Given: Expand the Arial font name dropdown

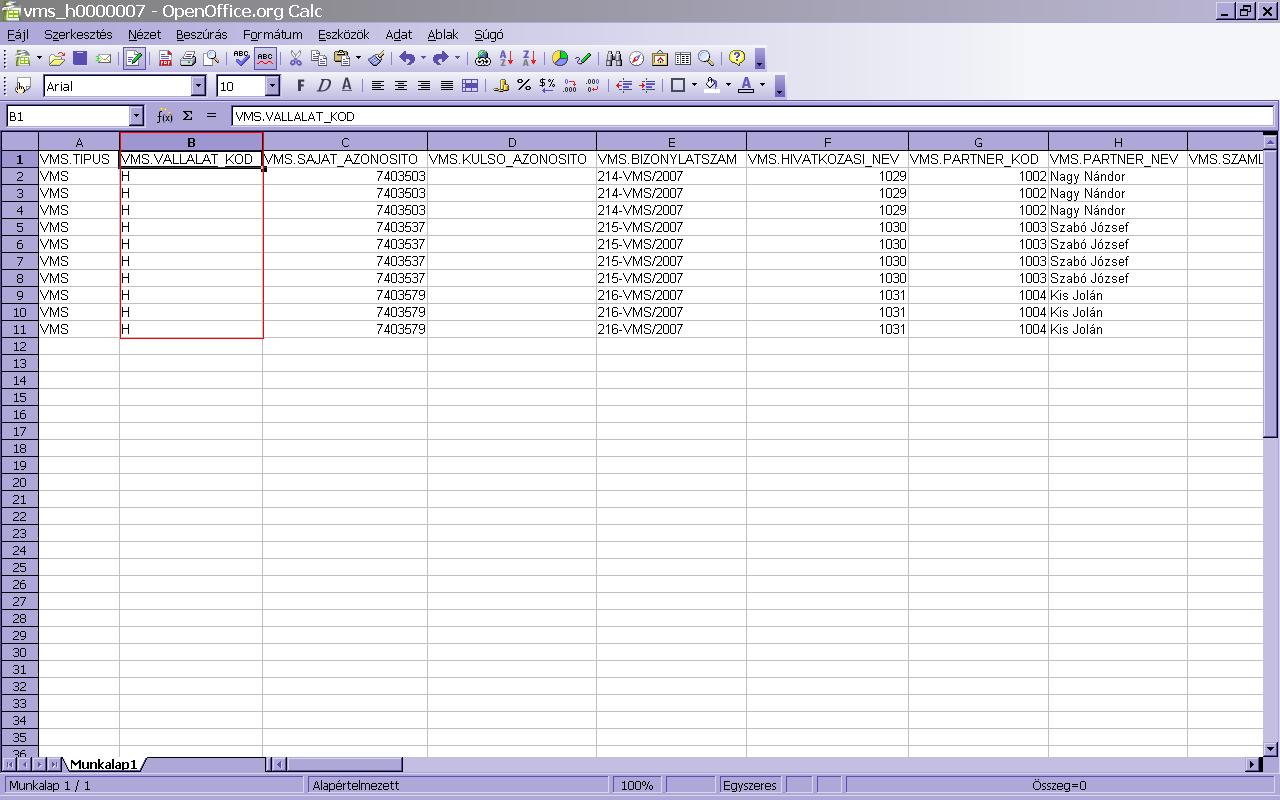Looking at the screenshot, I should click(198, 87).
